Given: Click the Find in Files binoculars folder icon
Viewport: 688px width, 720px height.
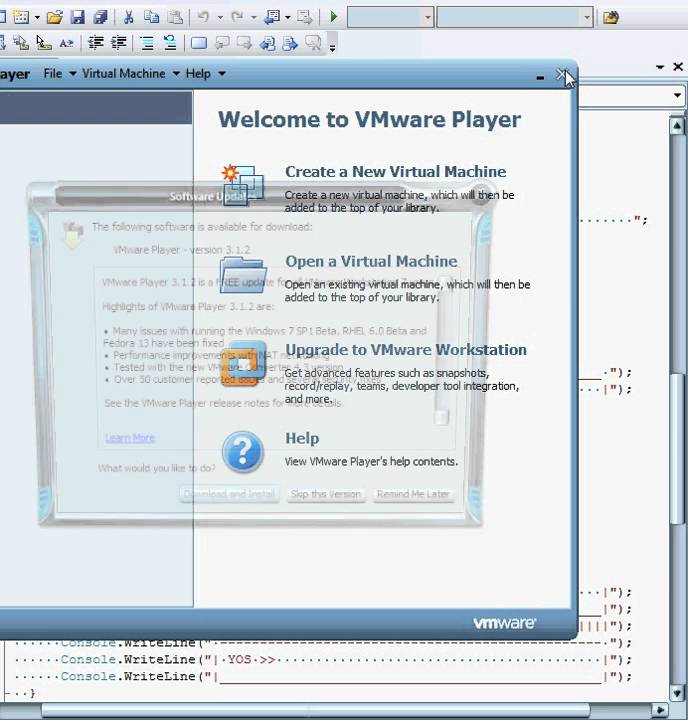Looking at the screenshot, I should pos(611,17).
